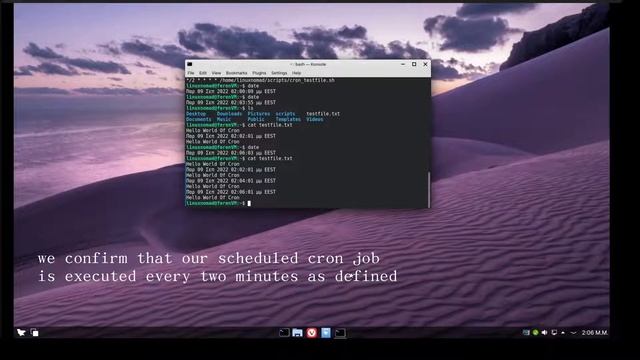Click the 'scripts' folder name in terminal

(285, 114)
